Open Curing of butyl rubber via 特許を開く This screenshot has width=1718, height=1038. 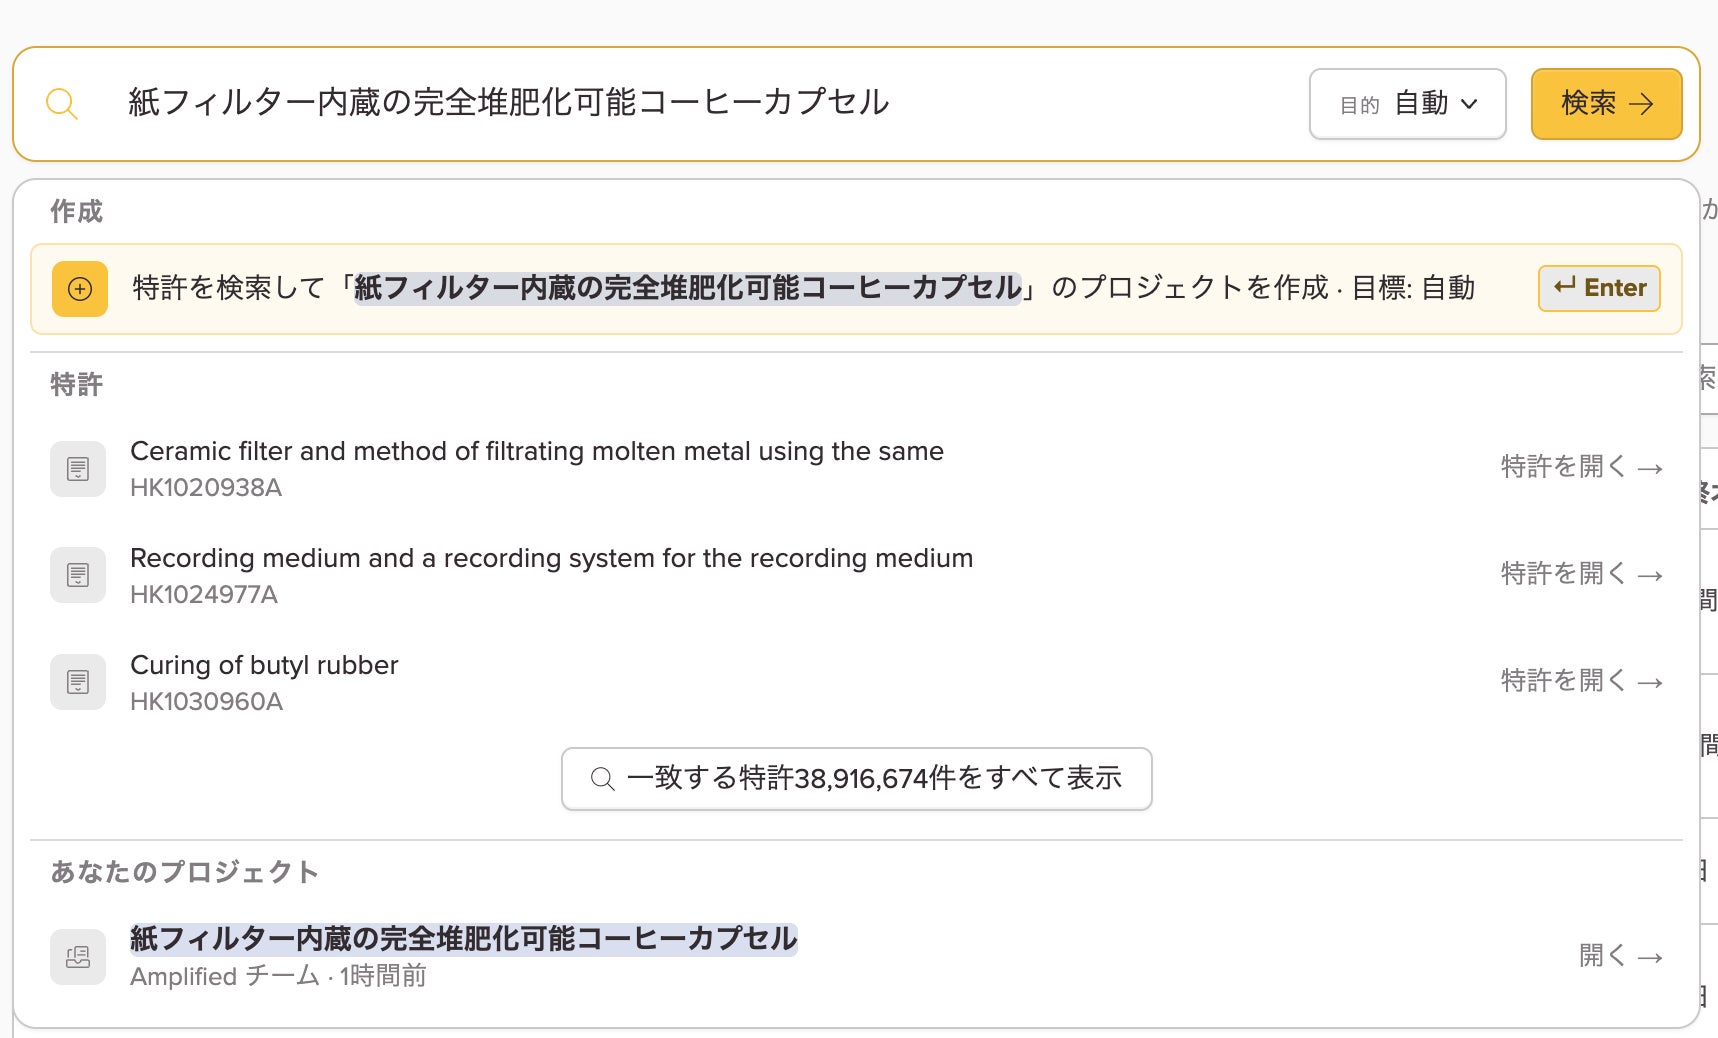pos(1581,681)
